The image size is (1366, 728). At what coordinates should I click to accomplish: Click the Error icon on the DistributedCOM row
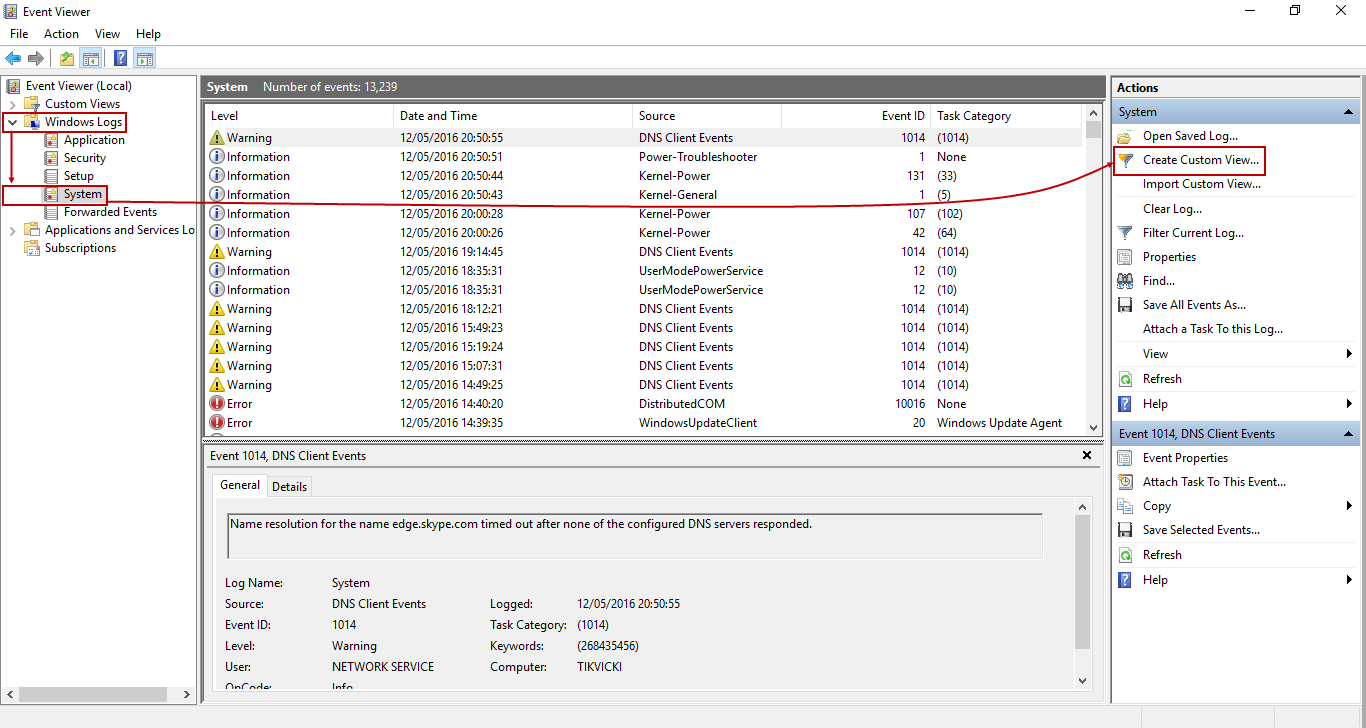(217, 404)
